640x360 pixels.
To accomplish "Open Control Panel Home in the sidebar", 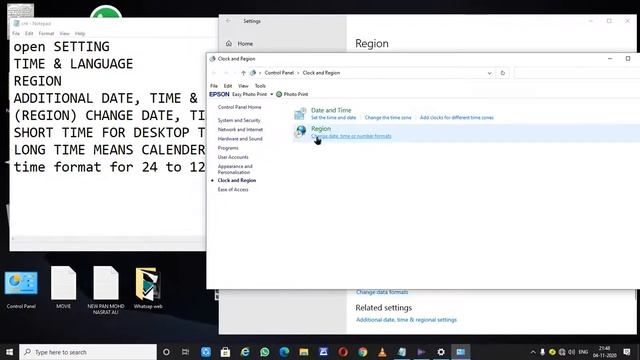I will coord(239,107).
